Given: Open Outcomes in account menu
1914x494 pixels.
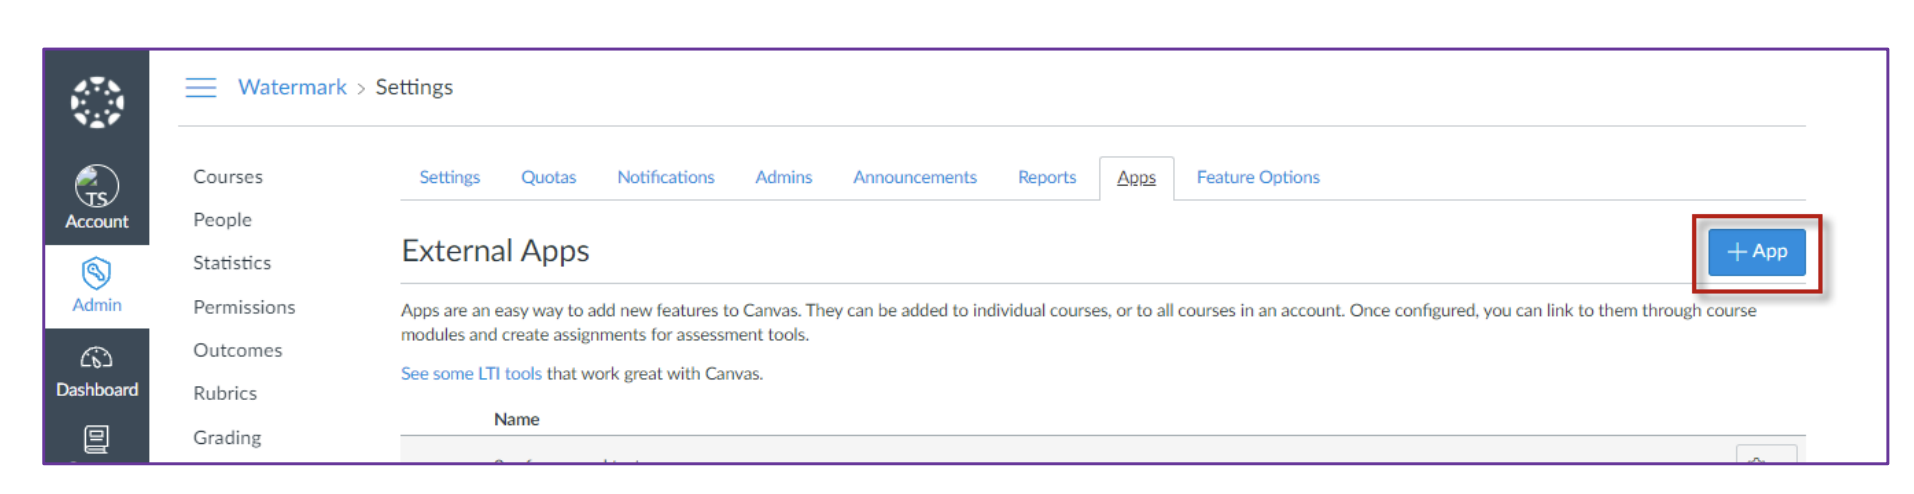Looking at the screenshot, I should [x=238, y=350].
